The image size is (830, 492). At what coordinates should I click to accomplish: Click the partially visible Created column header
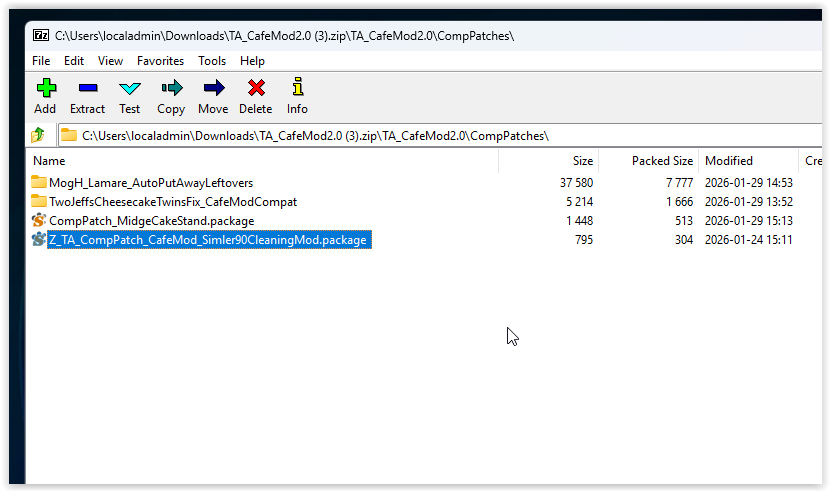coord(811,161)
